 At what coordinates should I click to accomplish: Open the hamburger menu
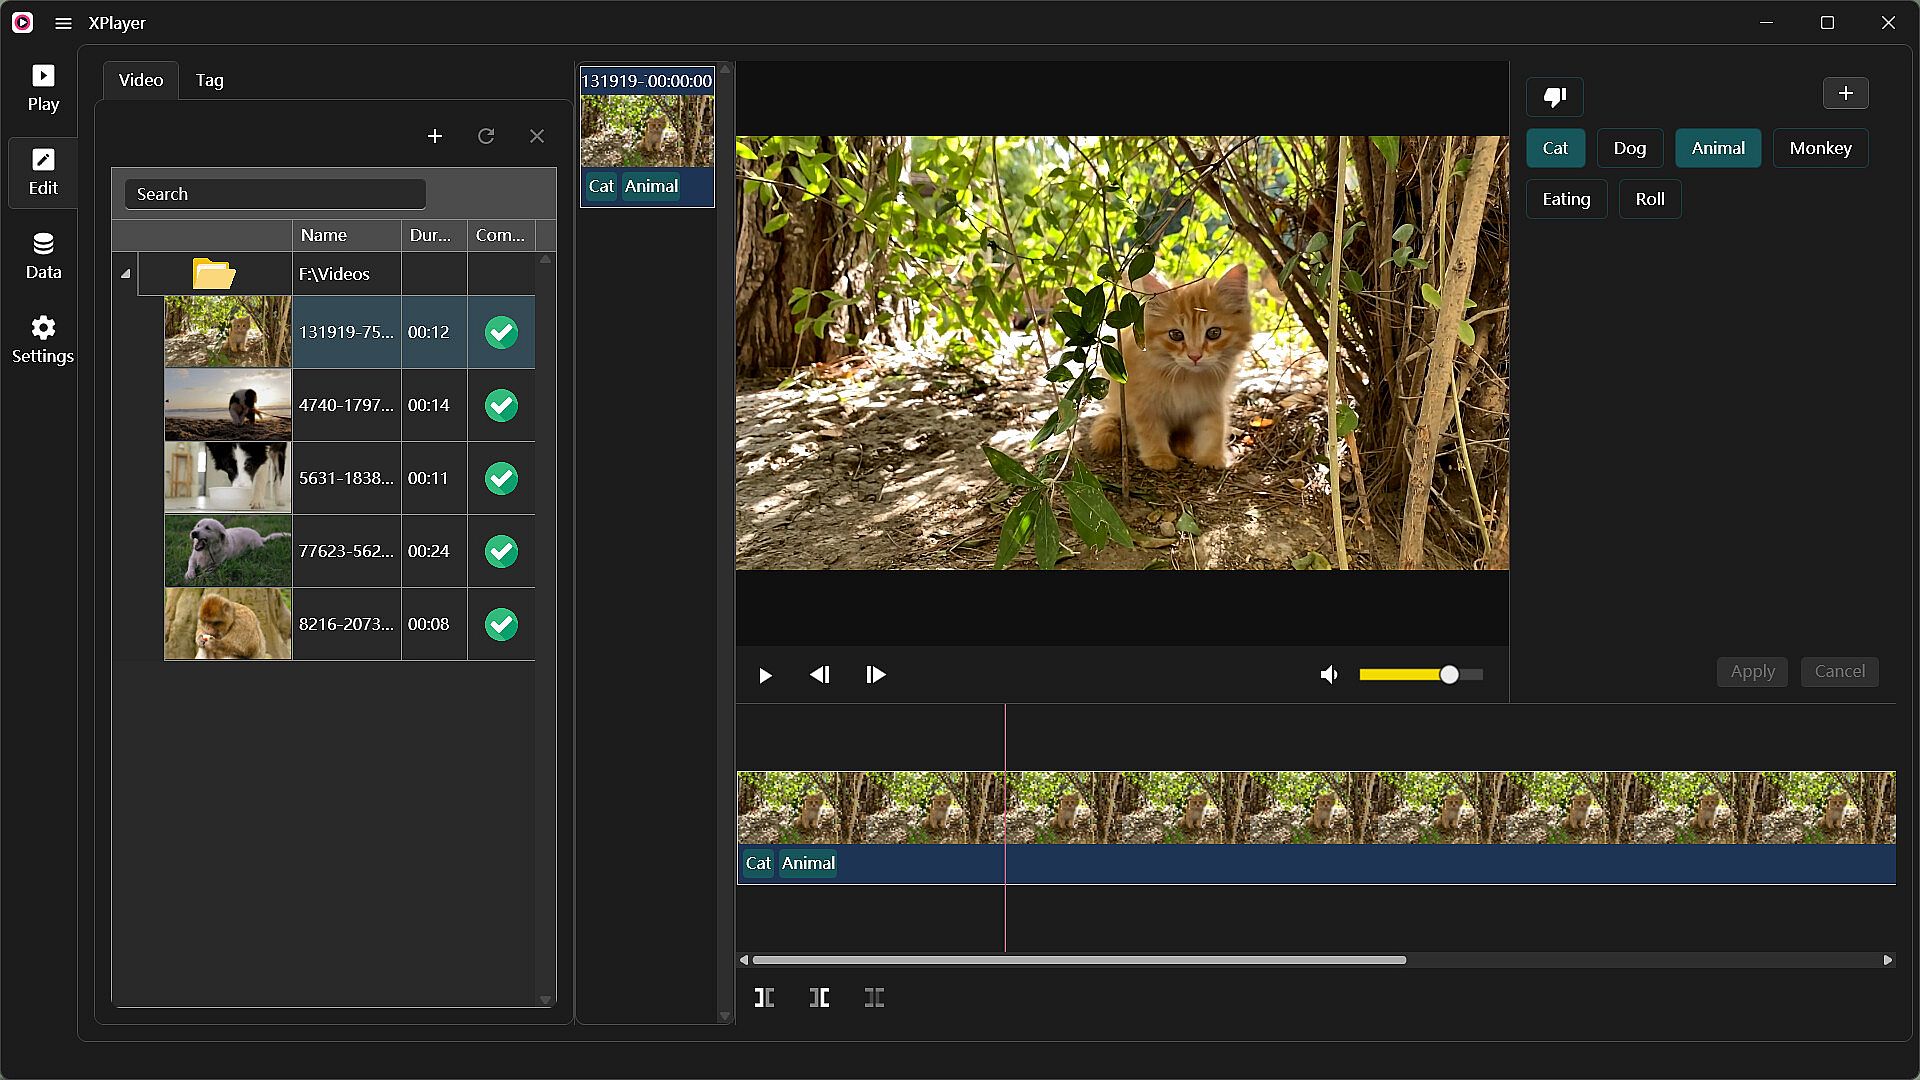click(63, 23)
